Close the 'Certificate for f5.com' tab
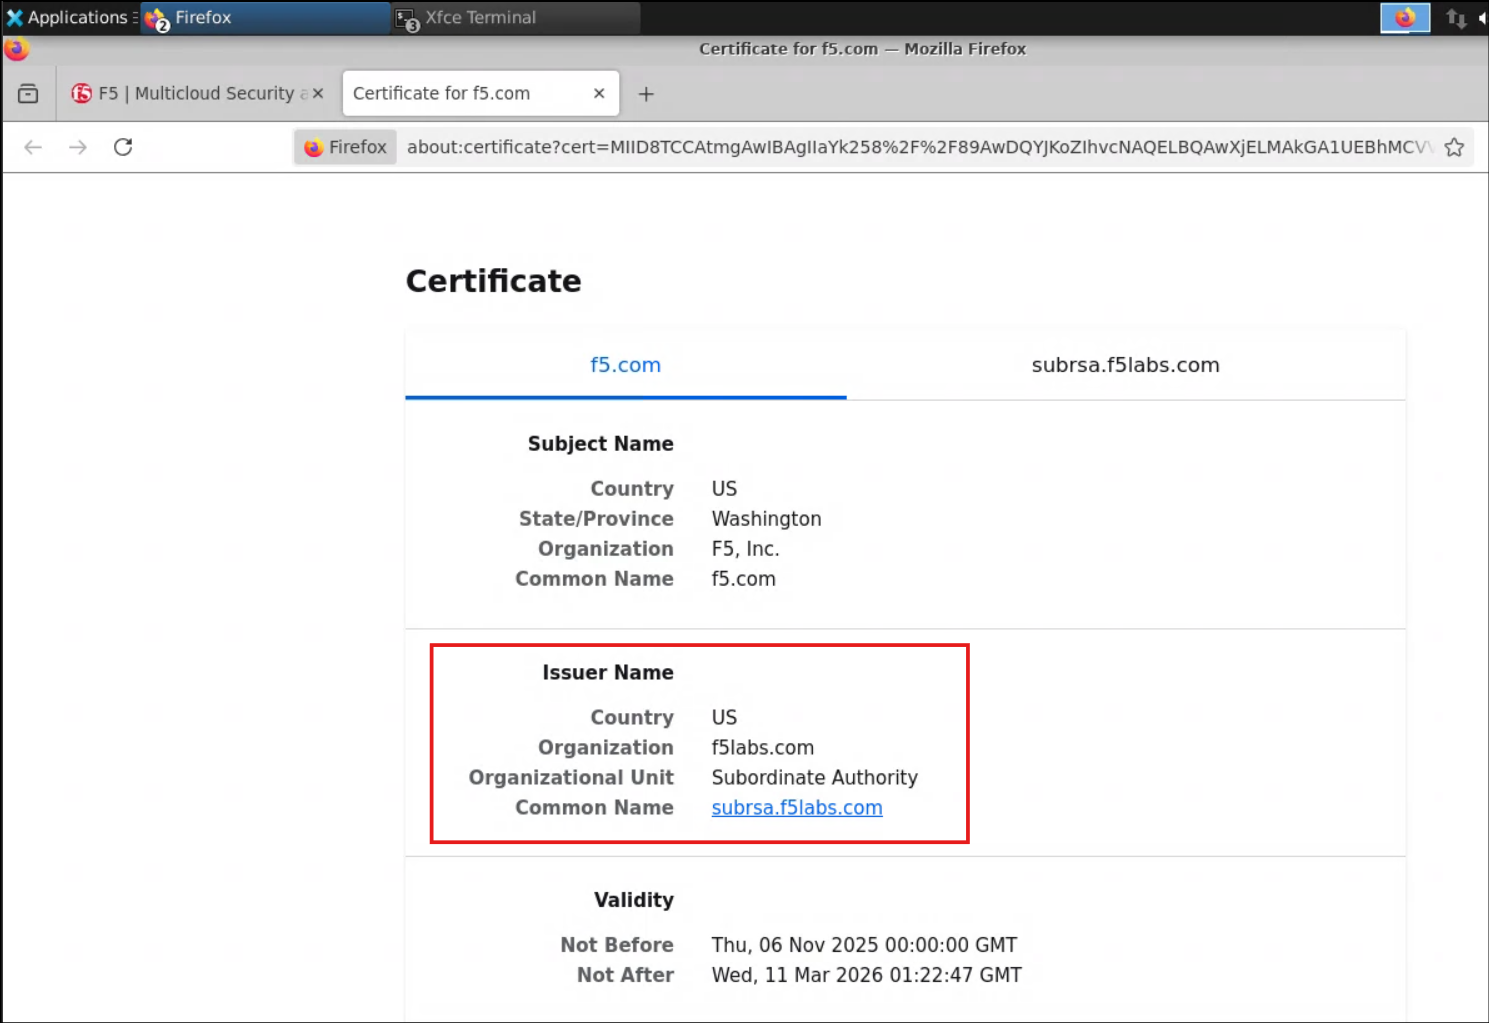Viewport: 1489px width, 1023px height. 599,93
